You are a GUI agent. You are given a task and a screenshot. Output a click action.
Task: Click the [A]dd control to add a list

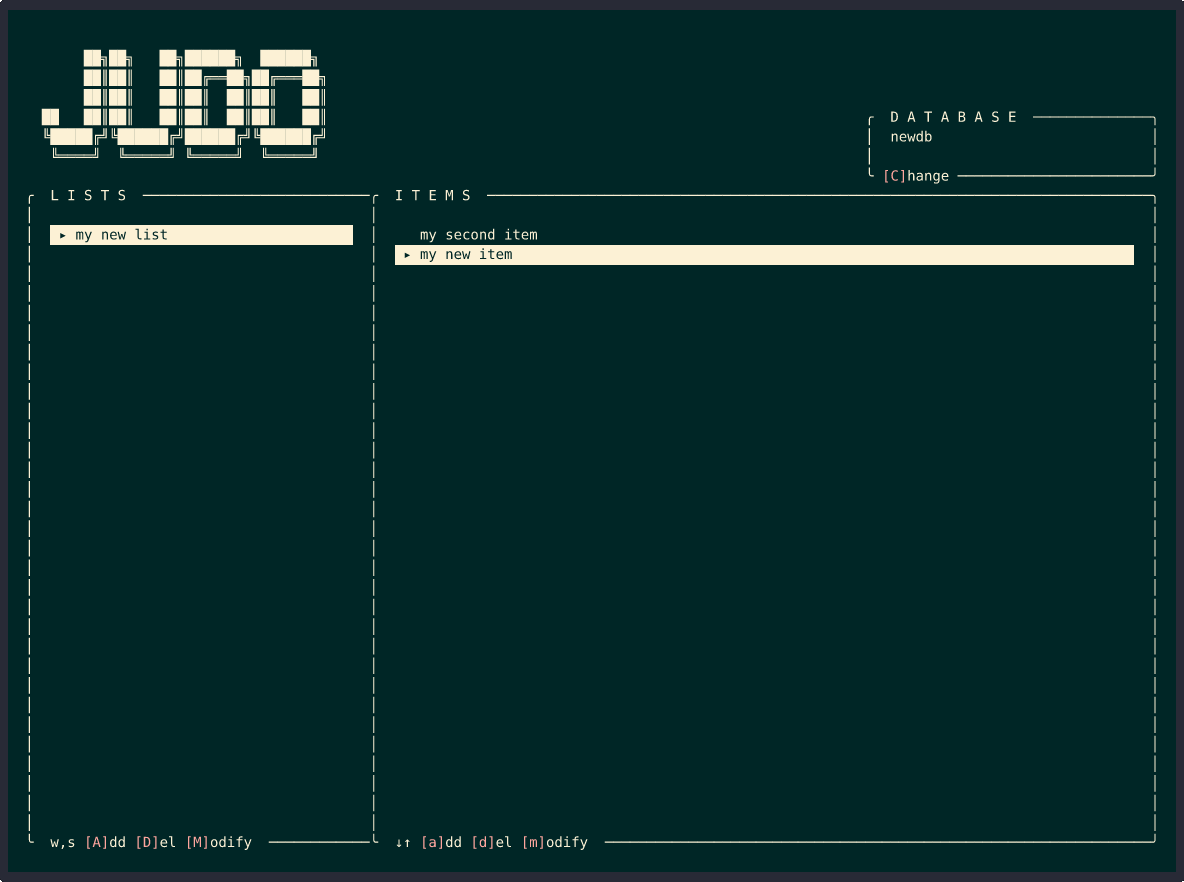105,842
